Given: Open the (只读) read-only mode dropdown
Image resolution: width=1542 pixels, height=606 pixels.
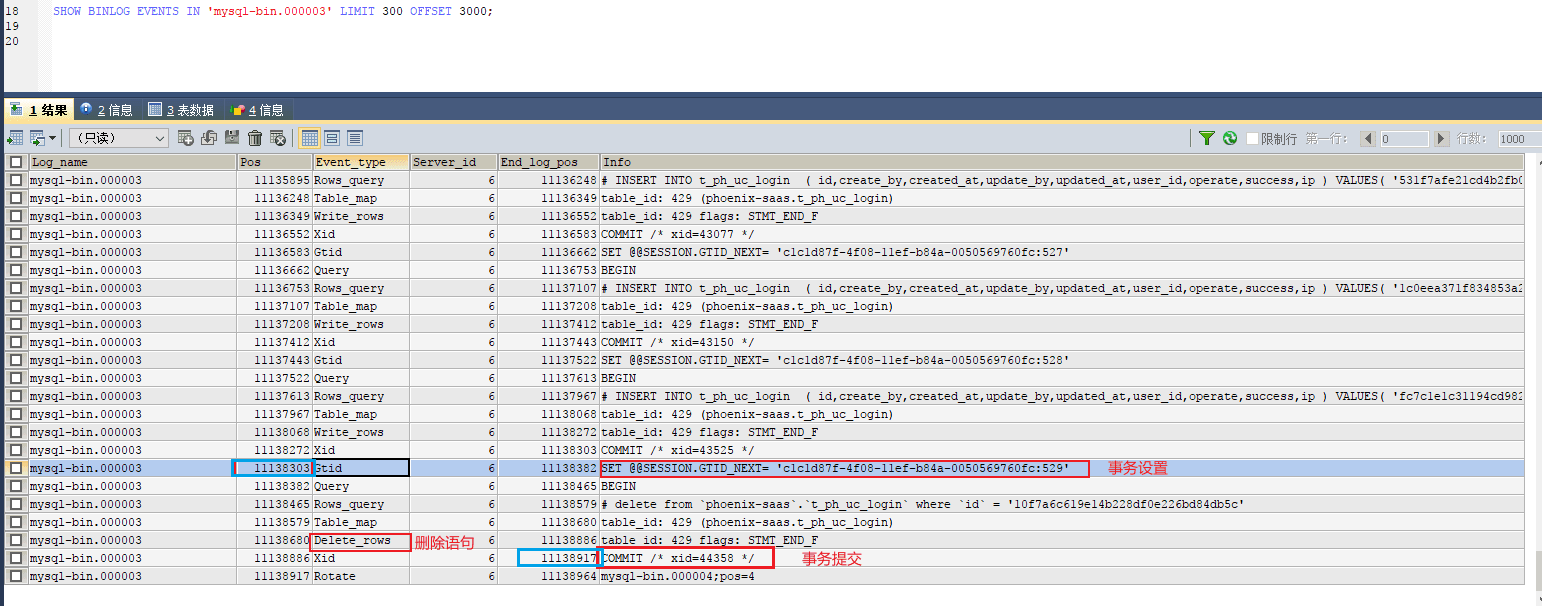Looking at the screenshot, I should point(119,138).
